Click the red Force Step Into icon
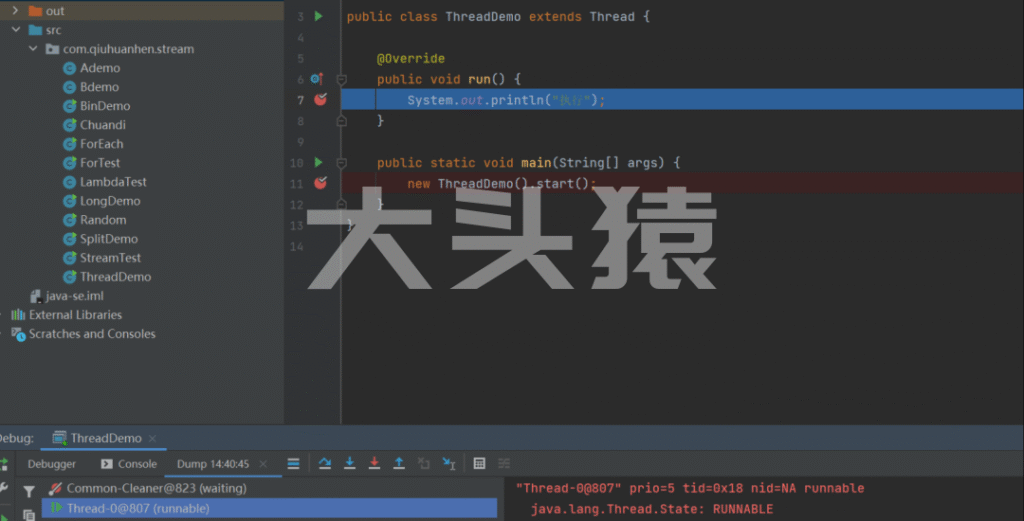1024x521 pixels. 374,464
